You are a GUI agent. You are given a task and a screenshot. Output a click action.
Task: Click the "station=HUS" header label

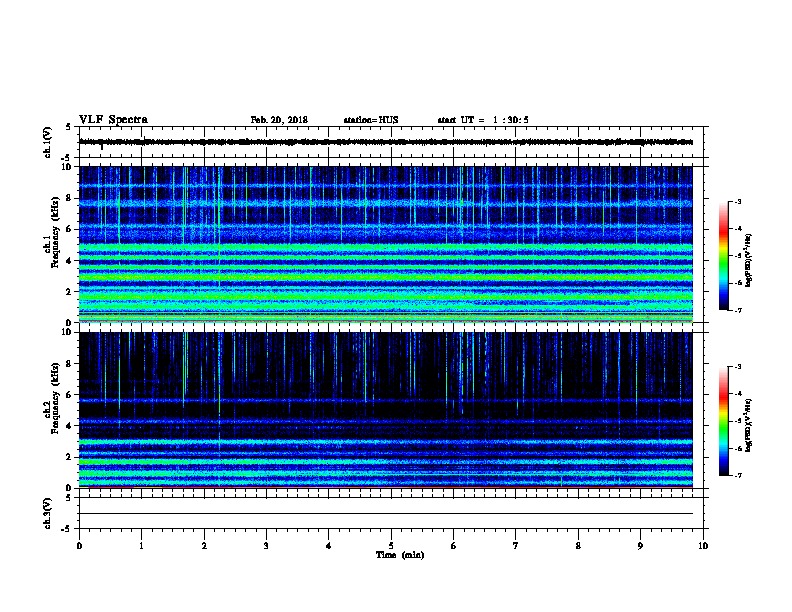(371, 120)
